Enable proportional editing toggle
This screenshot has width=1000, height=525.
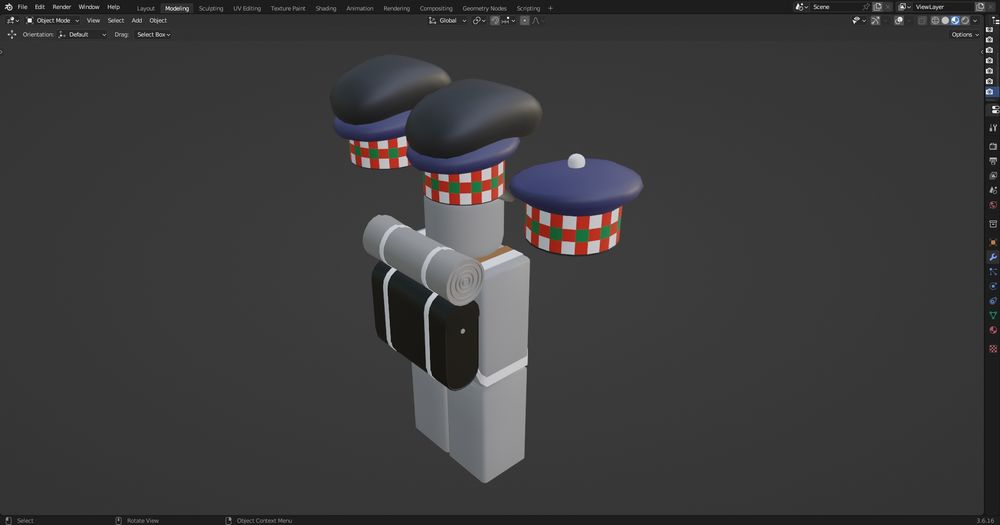524,20
